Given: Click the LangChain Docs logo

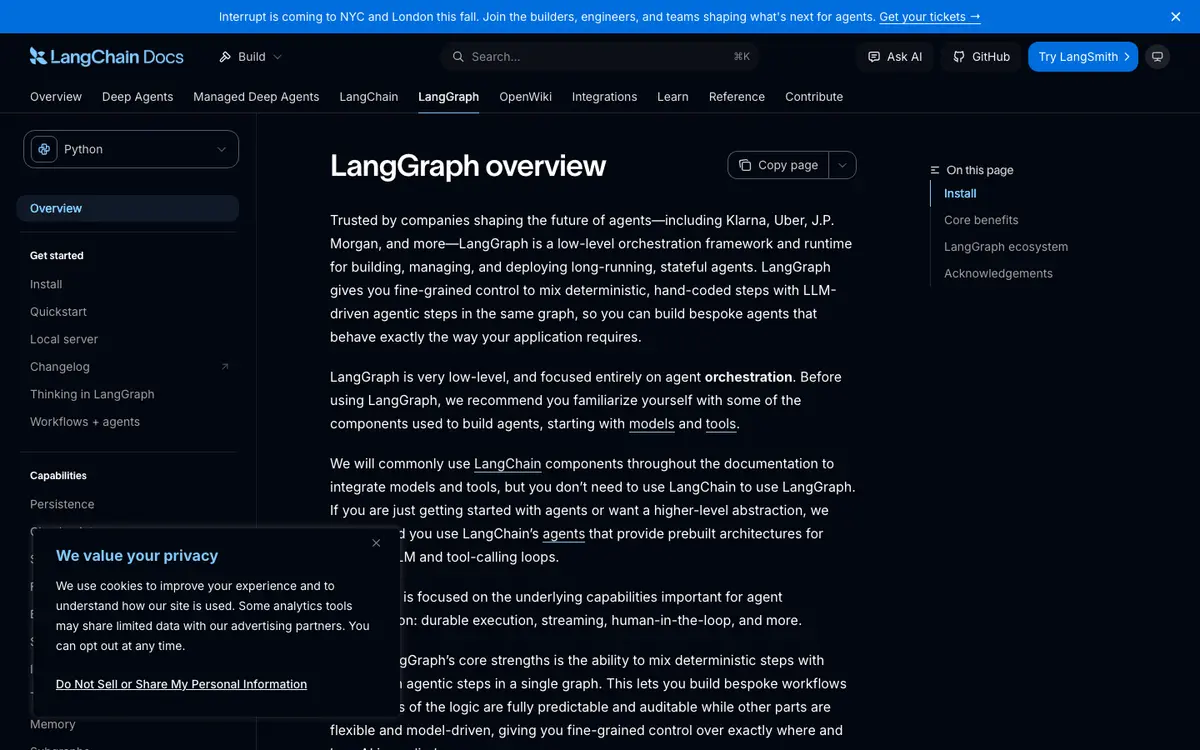Looking at the screenshot, I should (x=107, y=57).
